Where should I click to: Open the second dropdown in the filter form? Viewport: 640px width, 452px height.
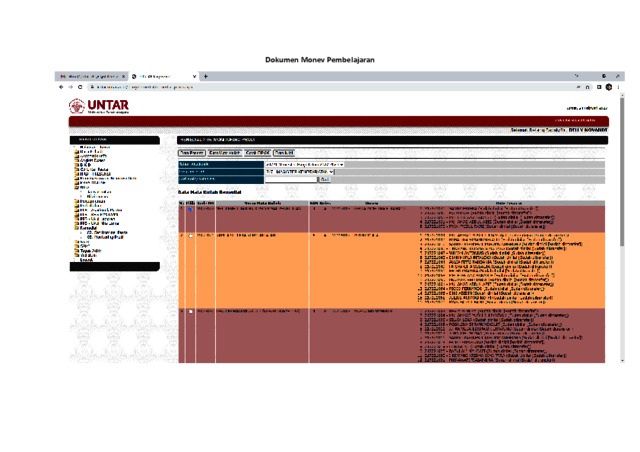pyautogui.click(x=299, y=171)
